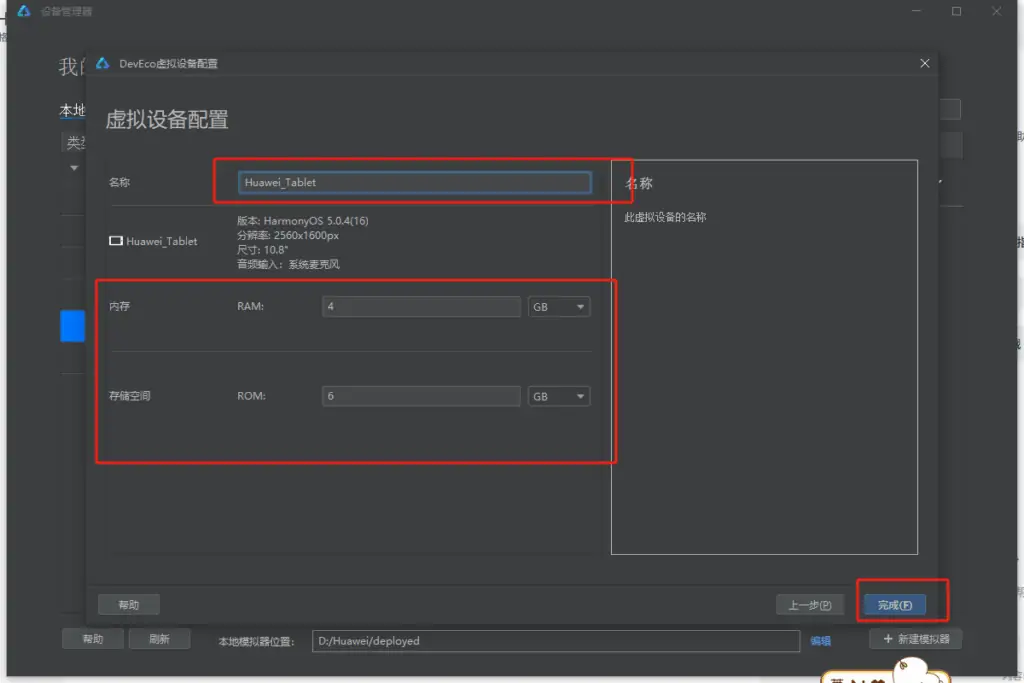The height and width of the screenshot is (683, 1024).
Task: Open the RAM unit GB dropdown
Action: 558,307
